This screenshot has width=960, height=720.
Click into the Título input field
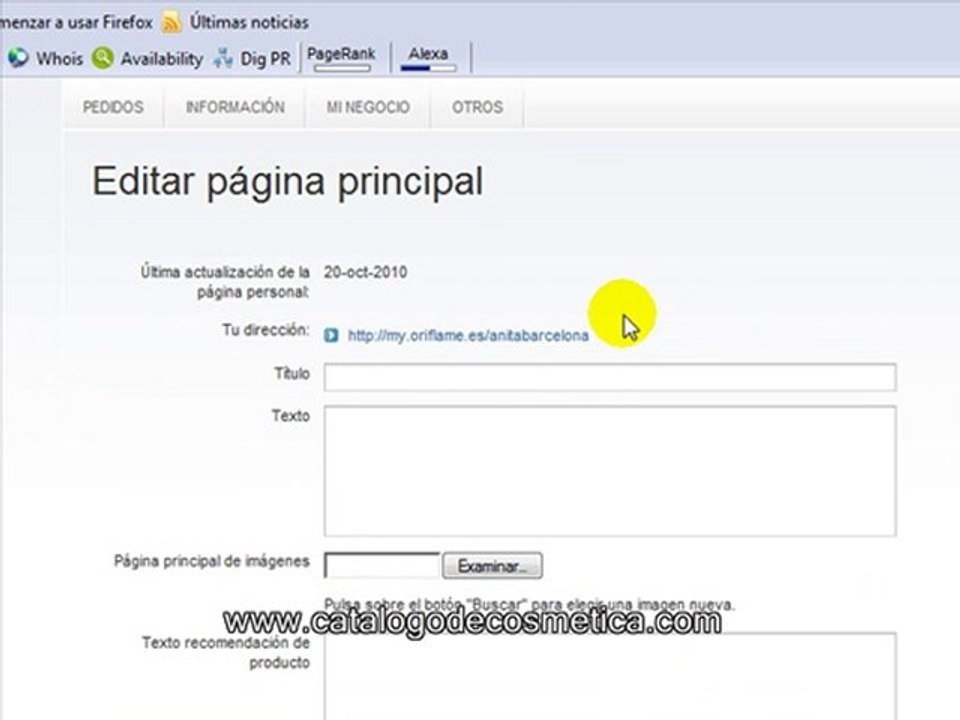(x=610, y=377)
